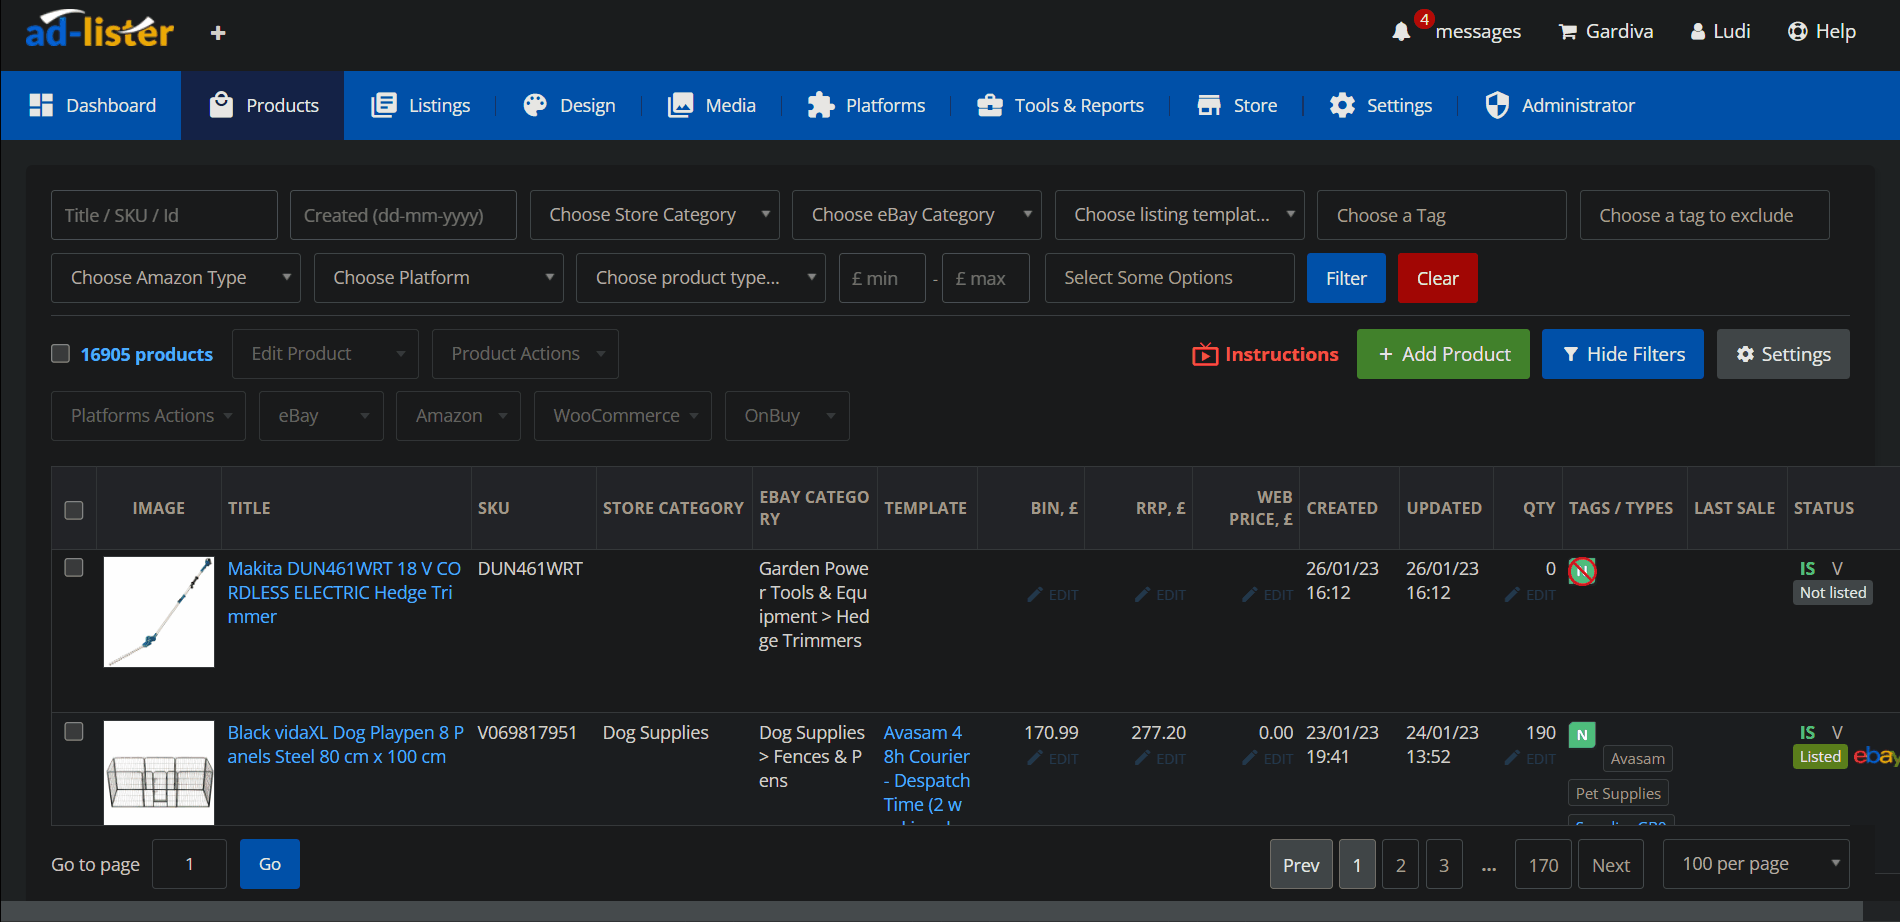Edit web price for the Makita row
Viewport: 1900px width, 922px height.
click(1267, 595)
